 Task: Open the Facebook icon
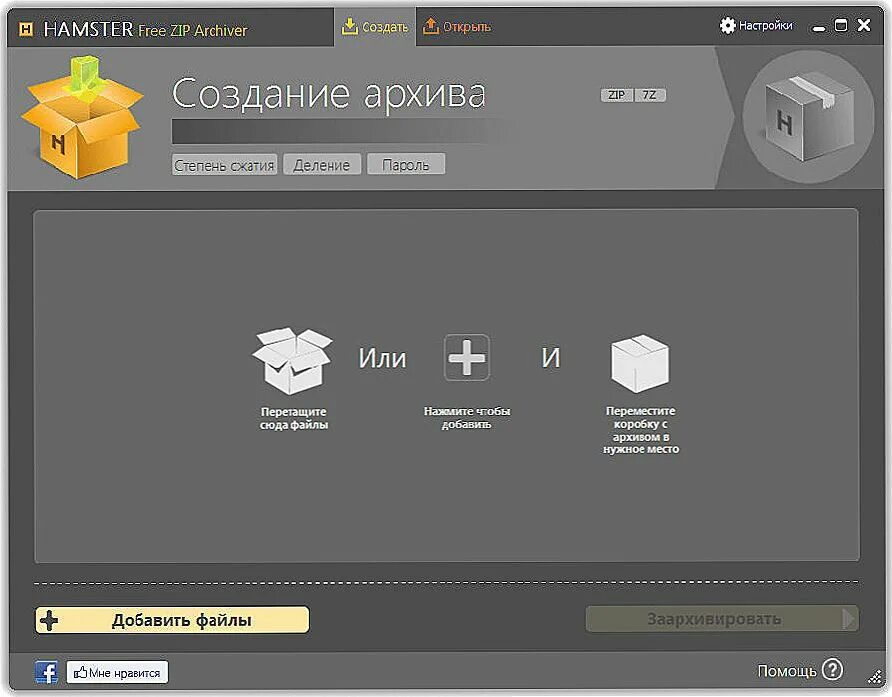click(x=46, y=673)
